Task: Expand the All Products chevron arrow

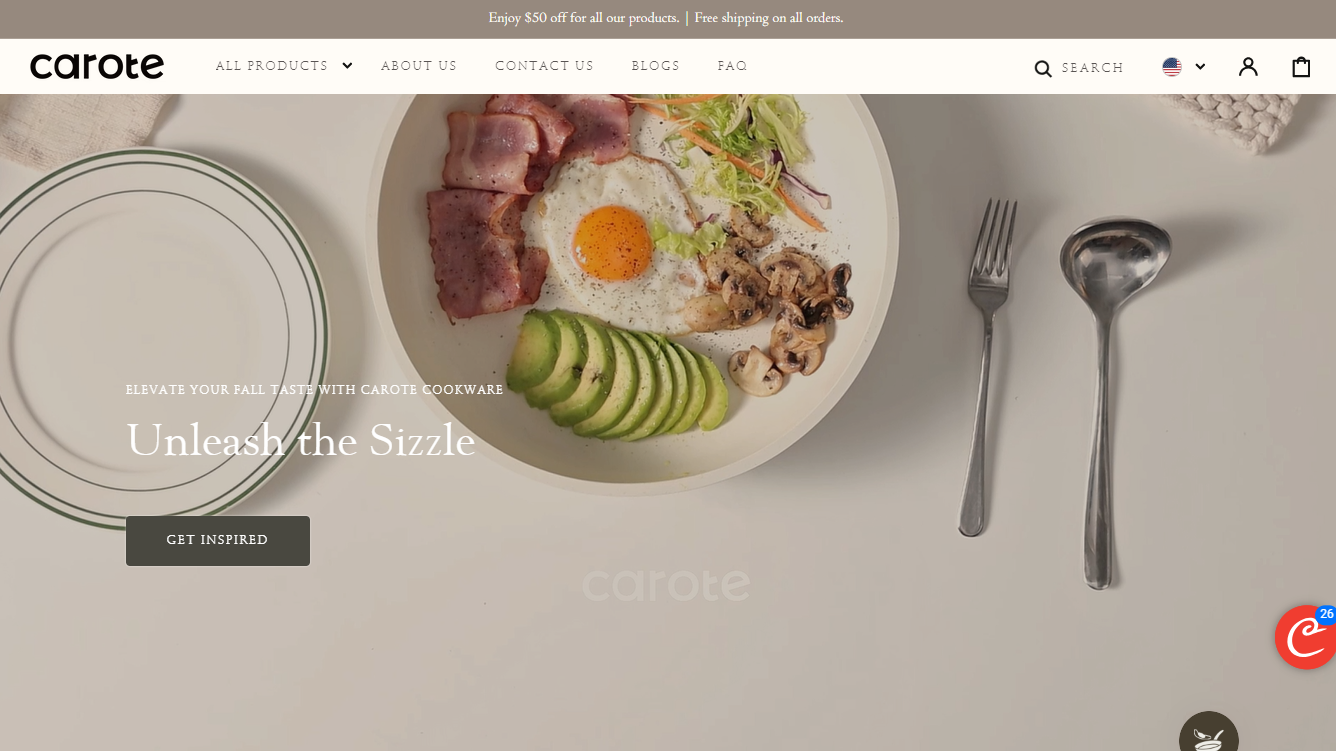Action: click(347, 66)
